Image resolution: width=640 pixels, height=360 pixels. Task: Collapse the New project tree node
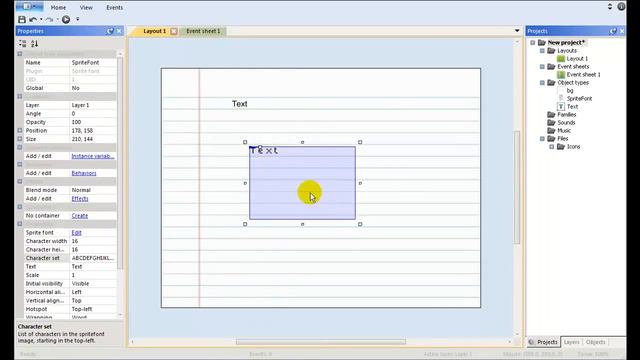tap(533, 42)
